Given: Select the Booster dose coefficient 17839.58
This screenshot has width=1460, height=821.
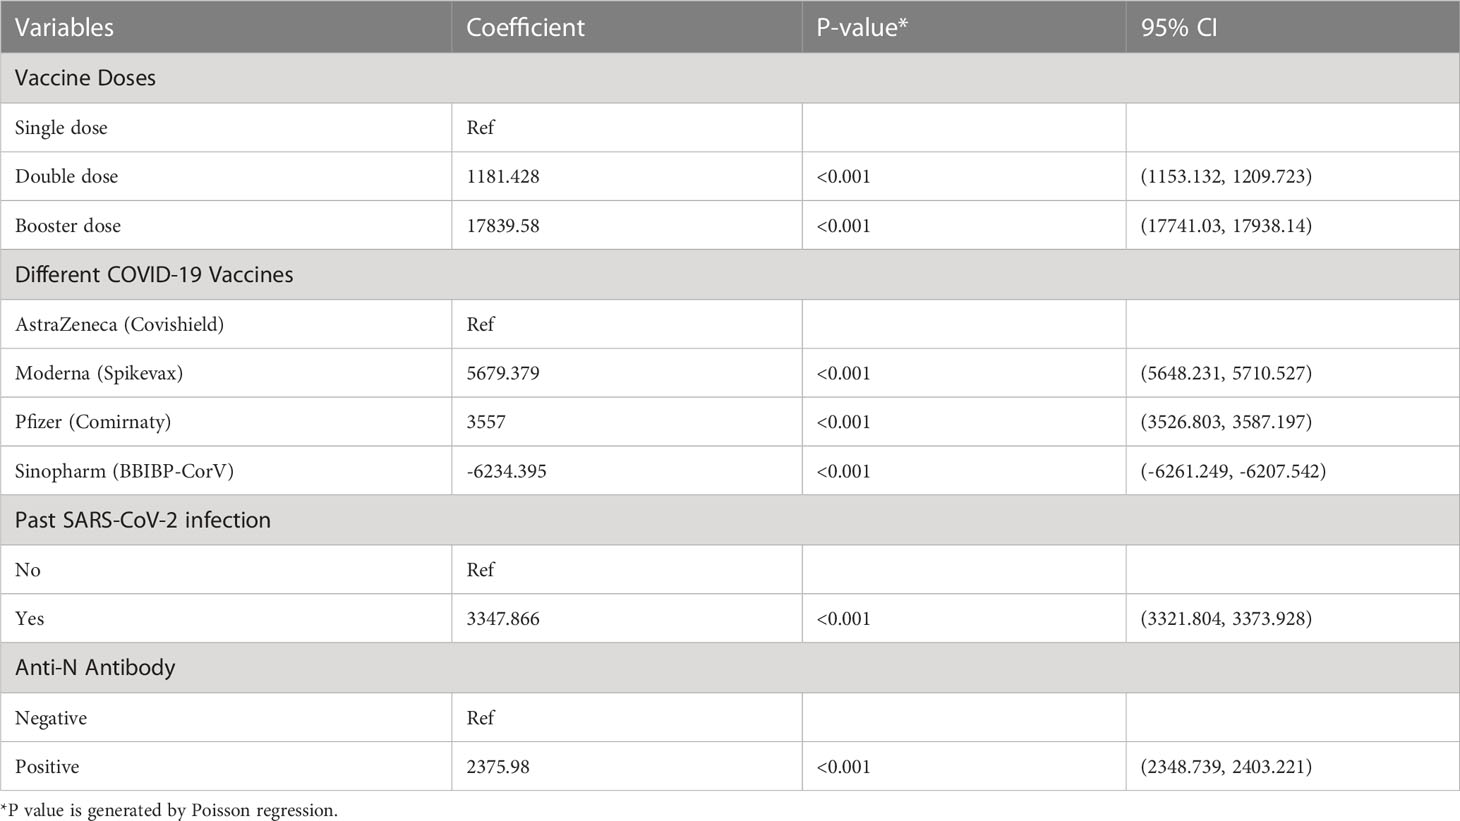Looking at the screenshot, I should pos(503,226).
